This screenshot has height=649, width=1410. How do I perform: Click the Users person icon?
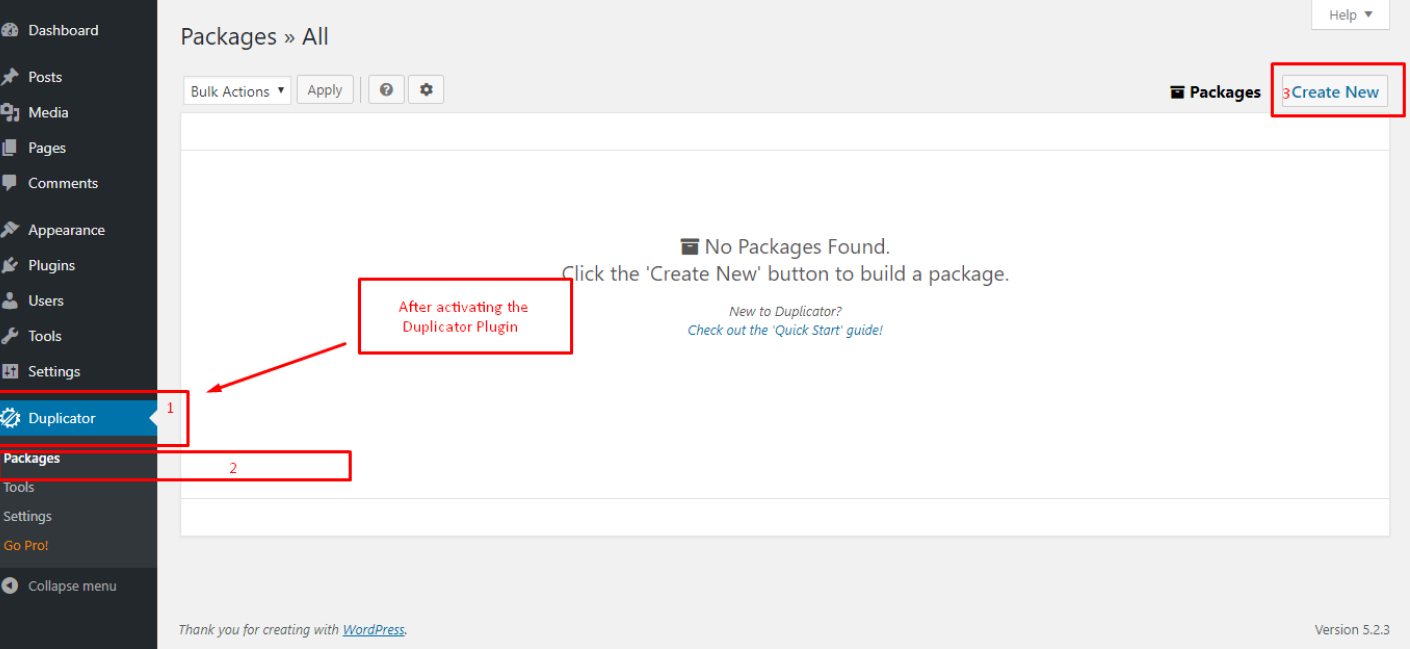tap(10, 300)
